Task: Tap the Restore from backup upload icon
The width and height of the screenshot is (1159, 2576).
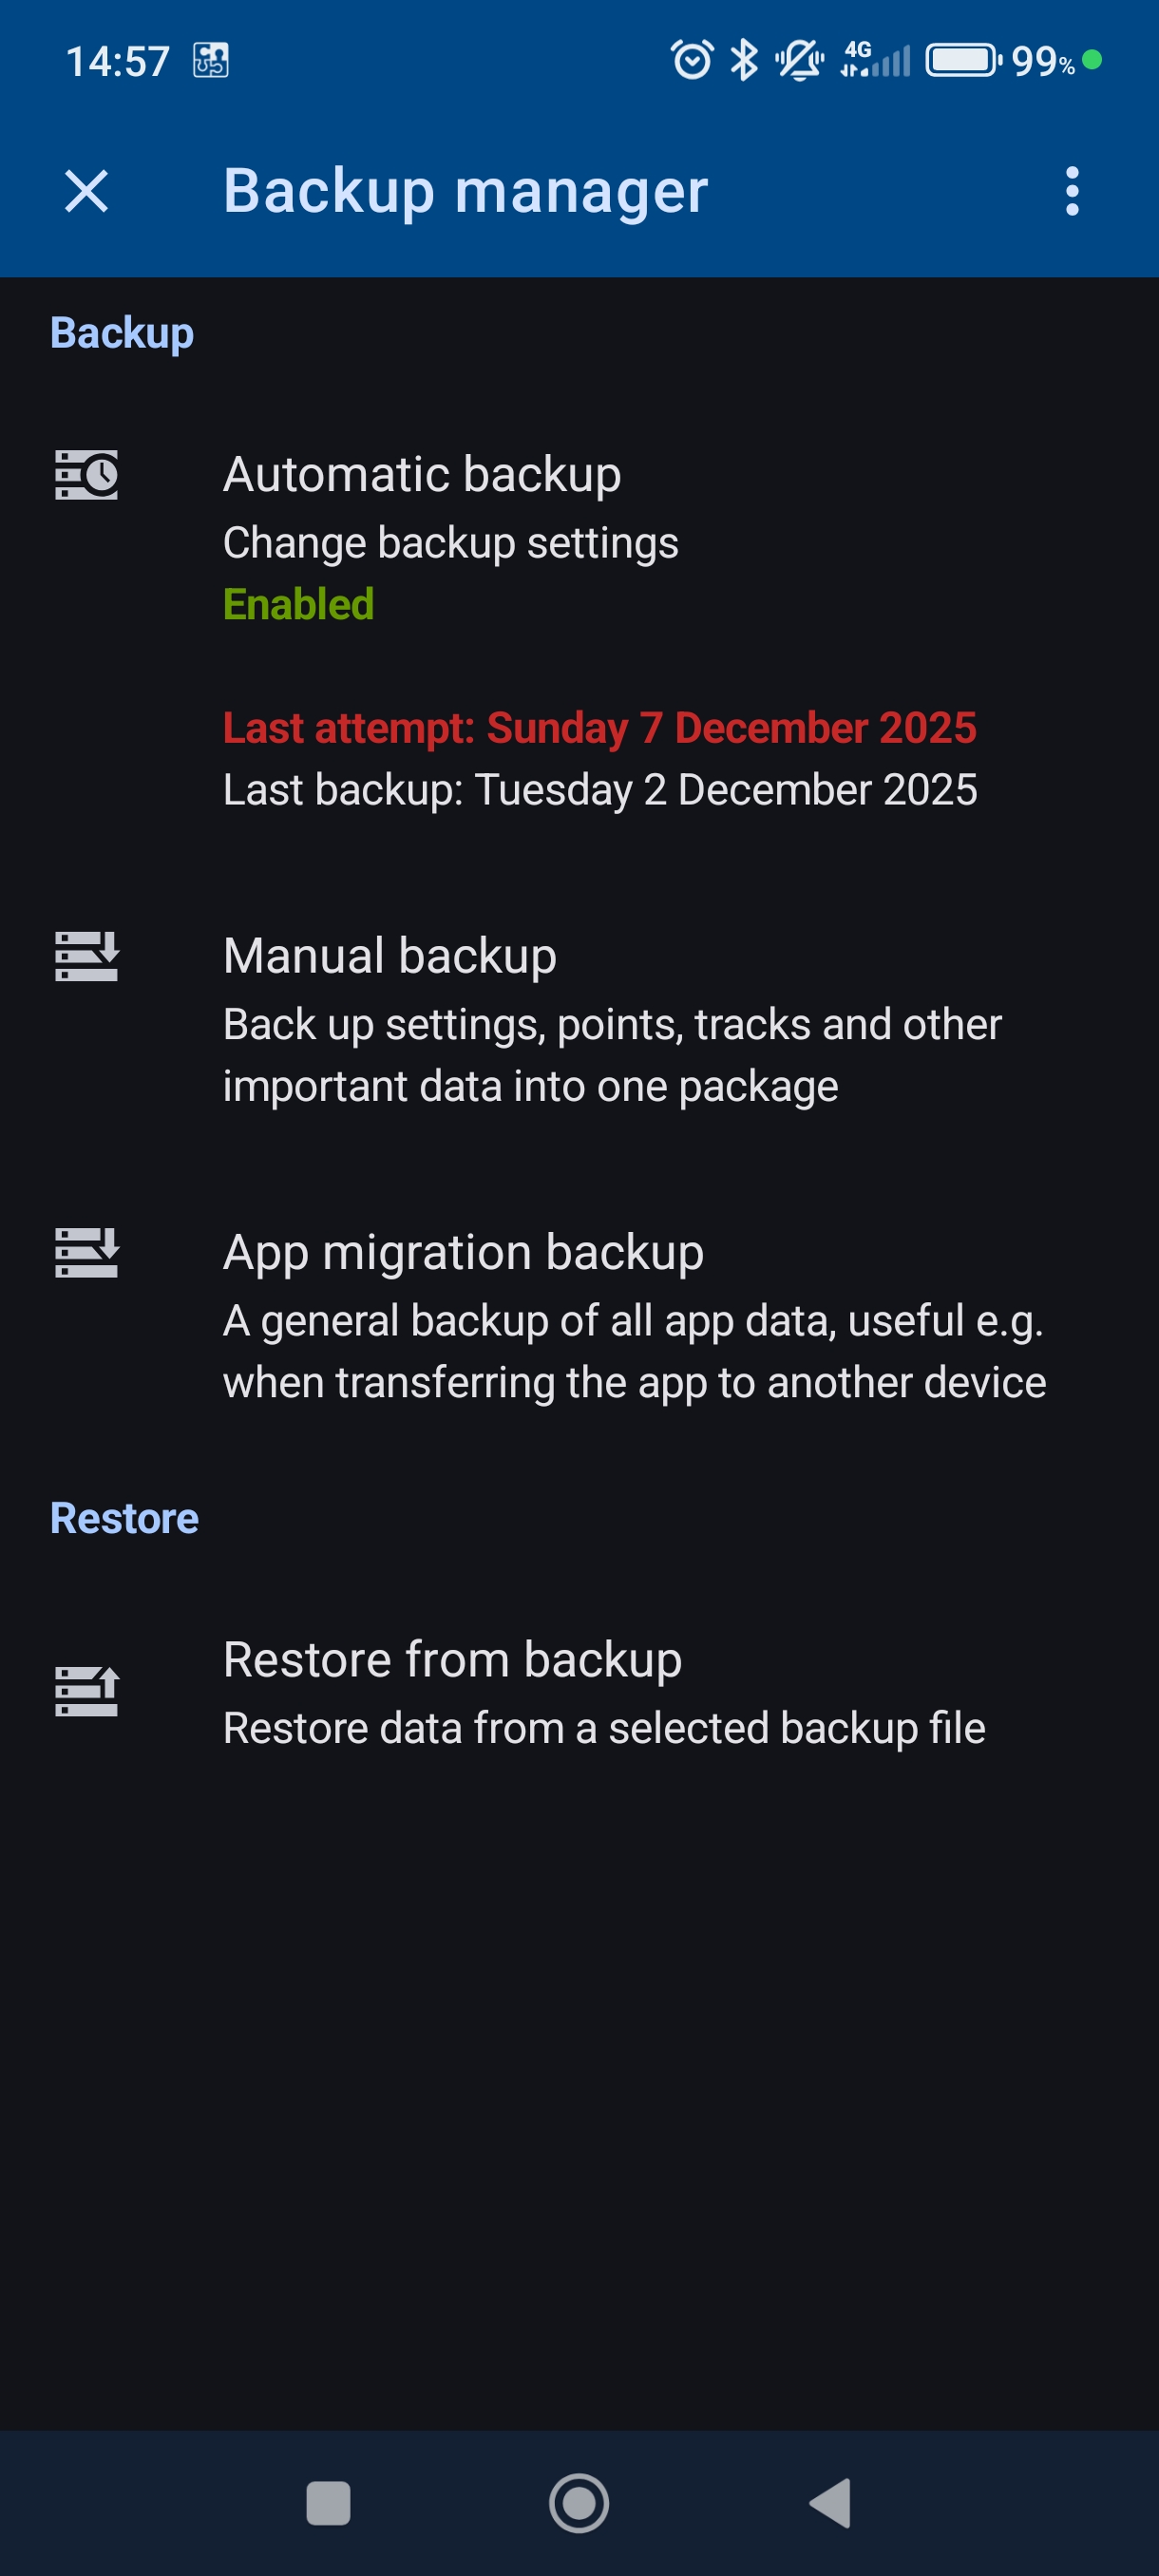Action: point(87,1690)
